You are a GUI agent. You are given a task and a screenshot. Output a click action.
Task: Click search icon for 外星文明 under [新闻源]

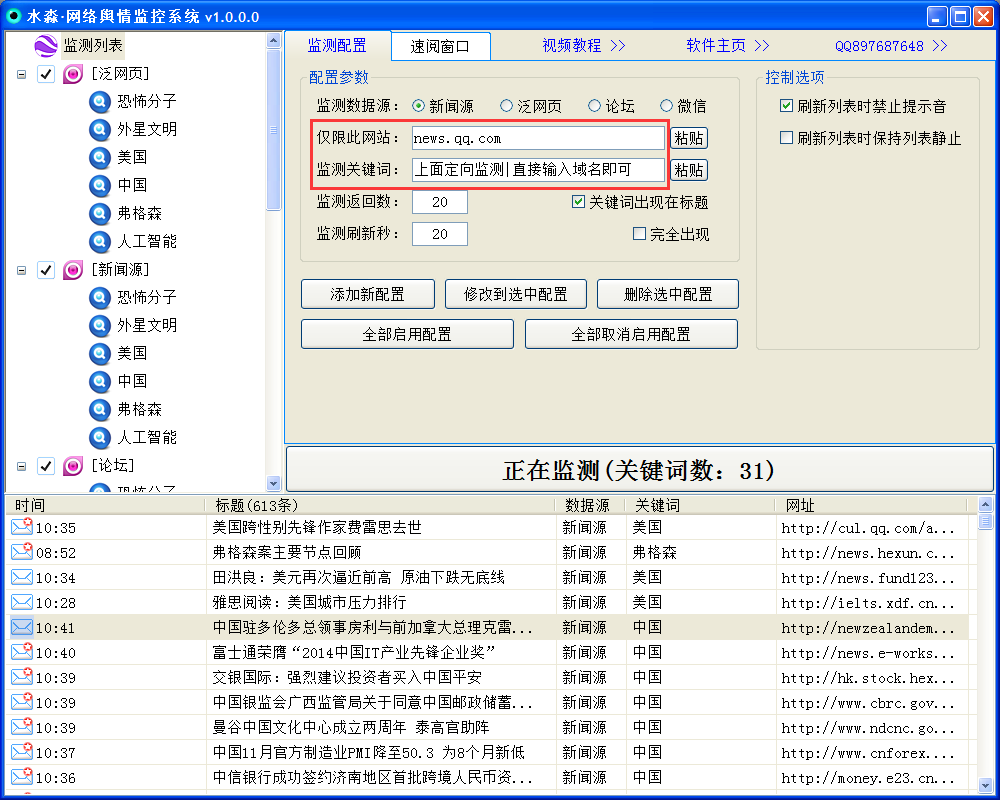tap(99, 326)
